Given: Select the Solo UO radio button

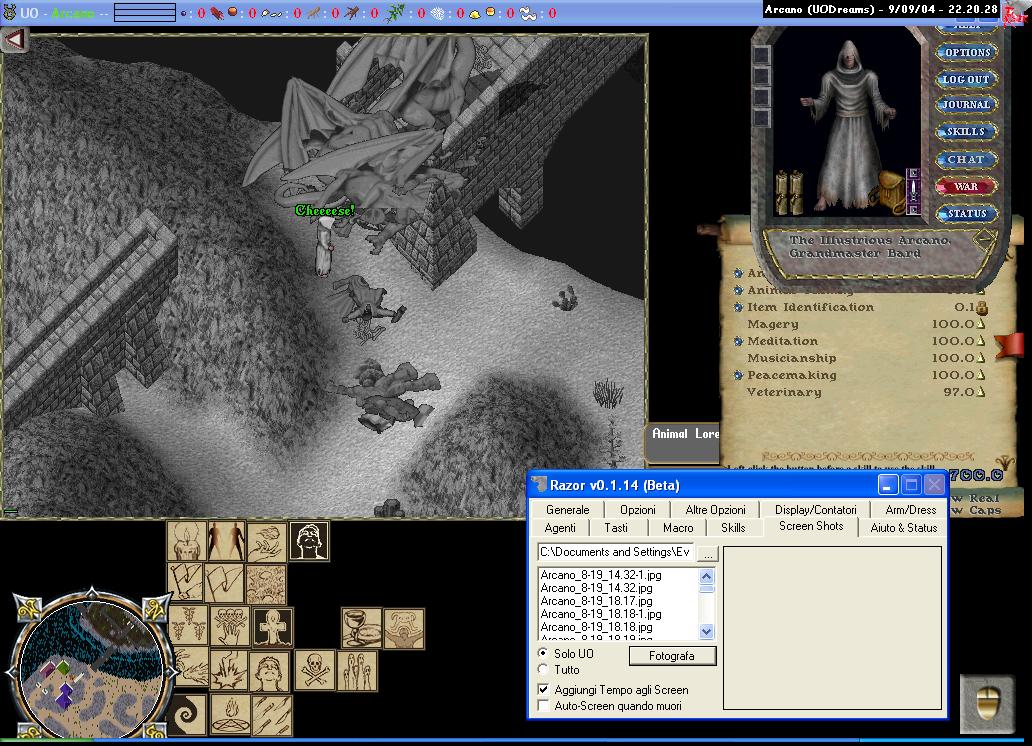Looking at the screenshot, I should pos(543,653).
